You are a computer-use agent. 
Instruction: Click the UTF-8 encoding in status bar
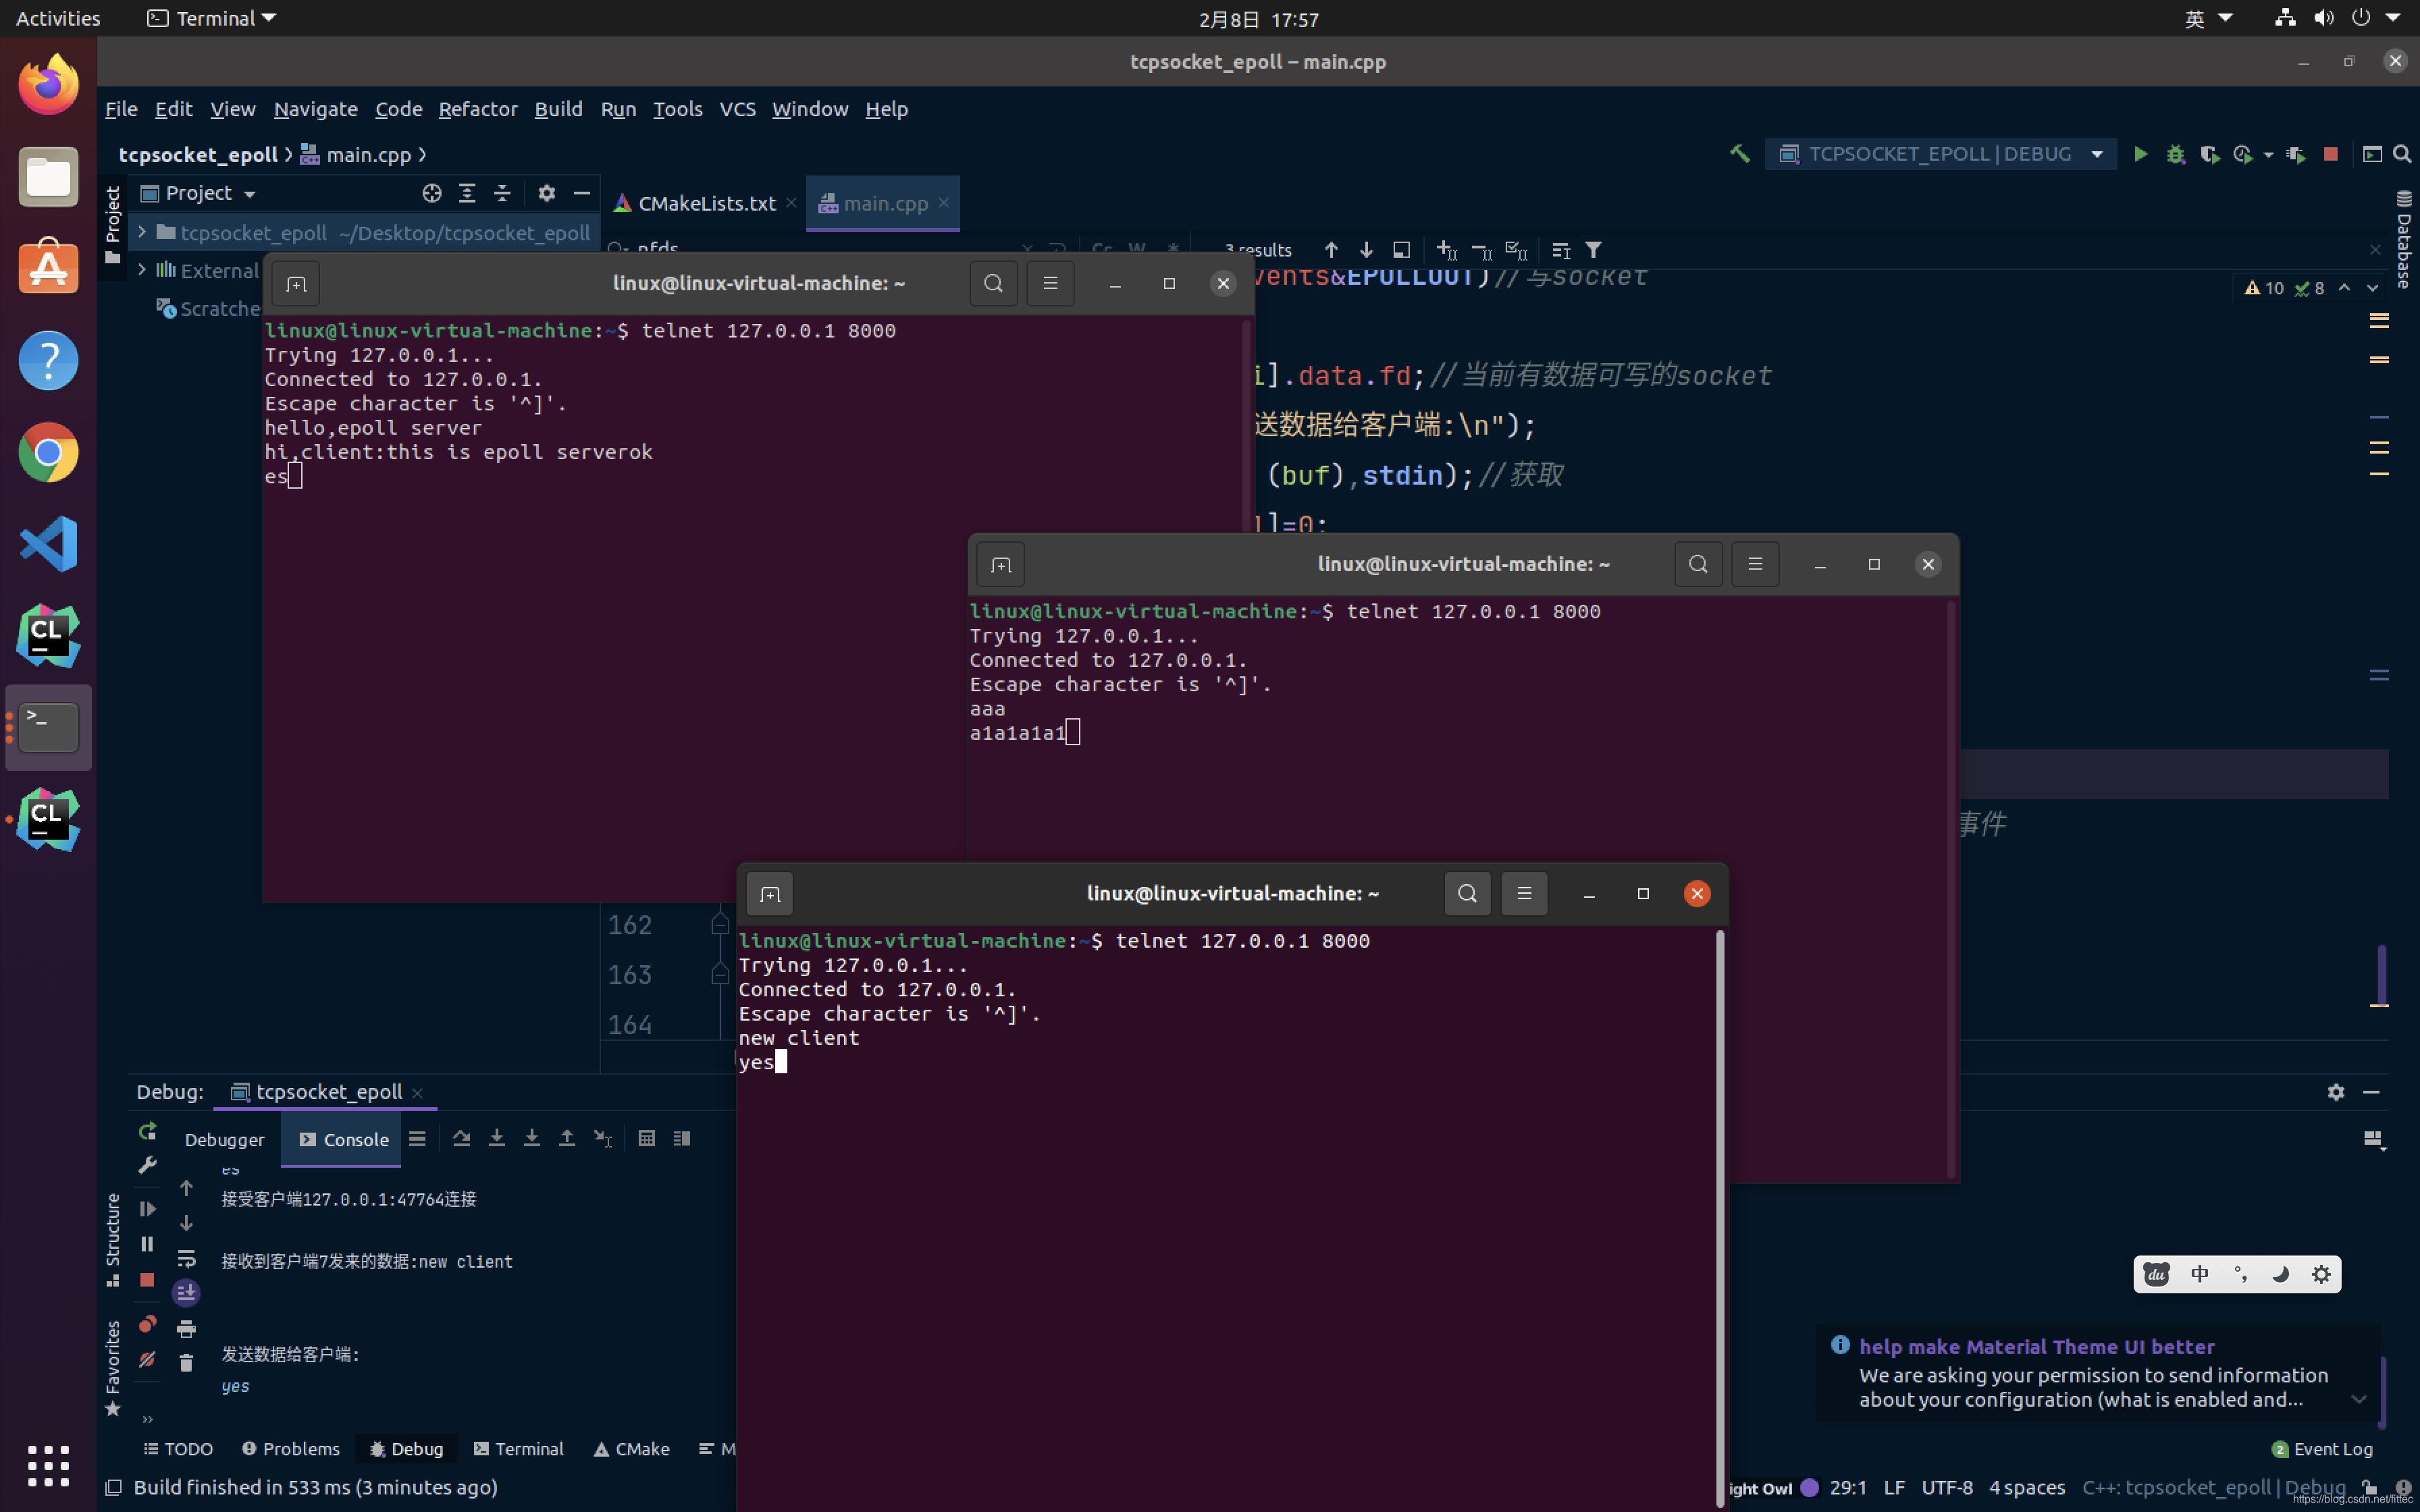point(1947,1487)
